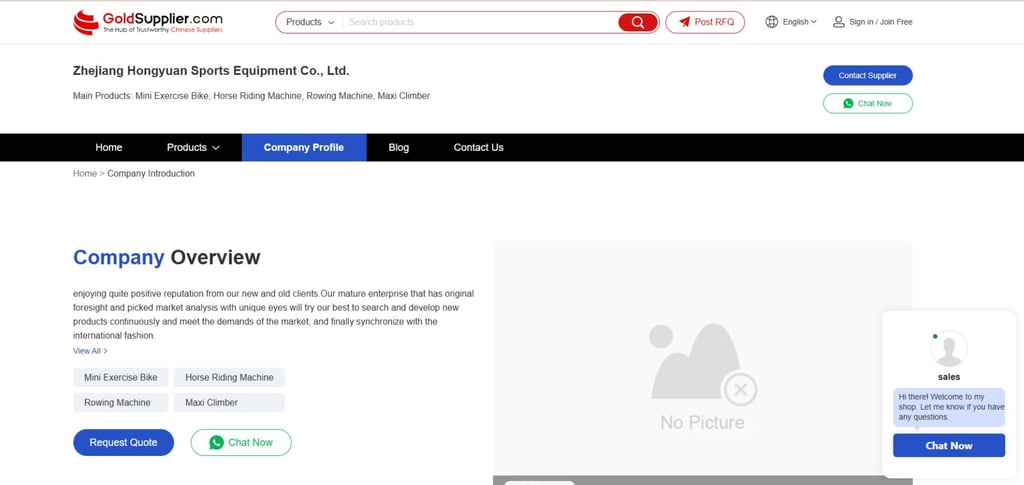Viewport: 1024px width, 485px height.
Task: Open the Products category dropdown in search bar
Action: (310, 22)
